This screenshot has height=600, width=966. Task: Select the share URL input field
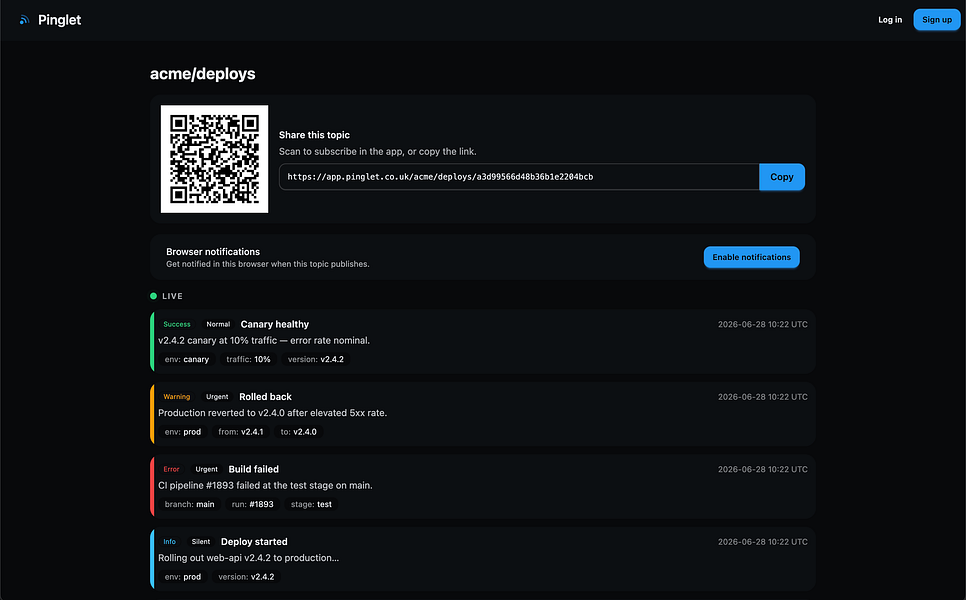click(519, 177)
